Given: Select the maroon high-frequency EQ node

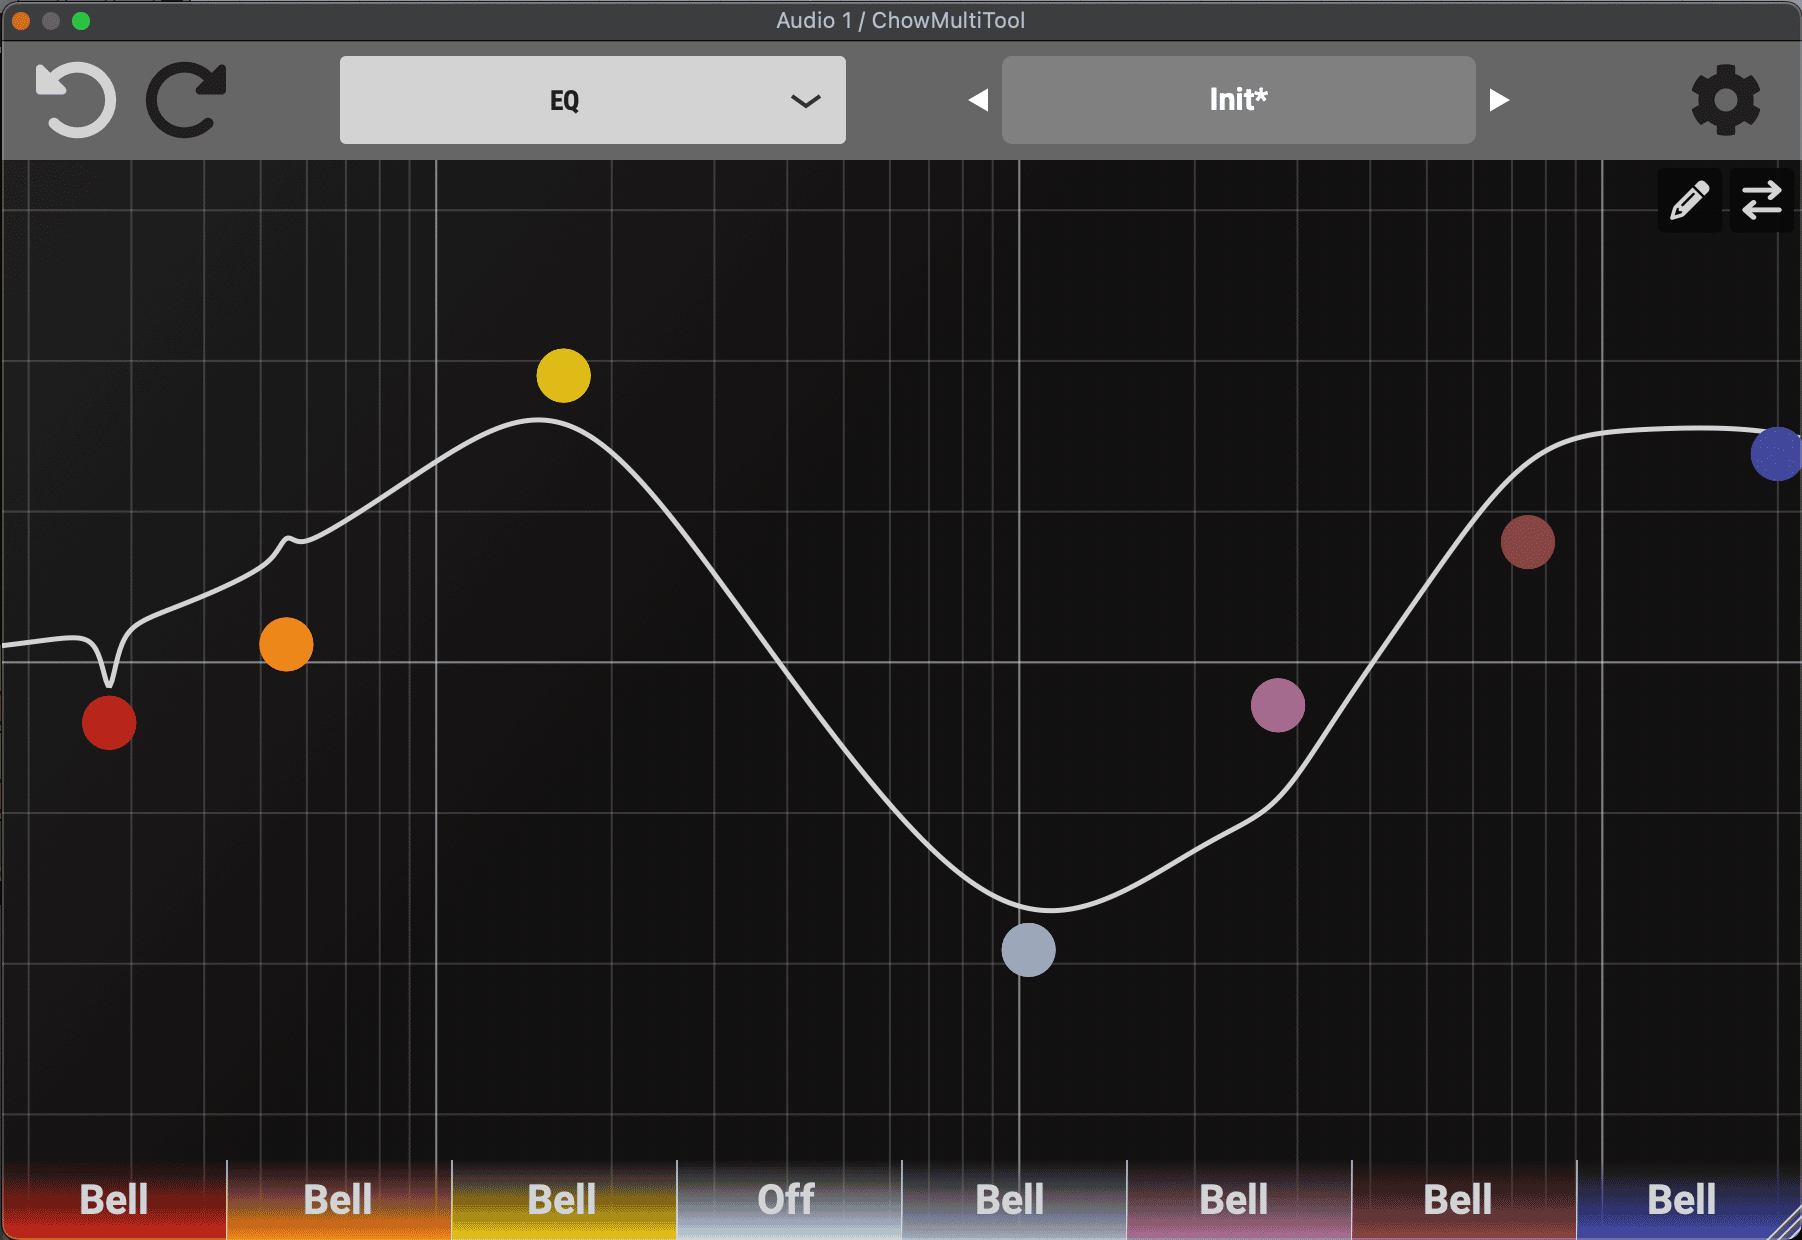Looking at the screenshot, I should [1528, 543].
